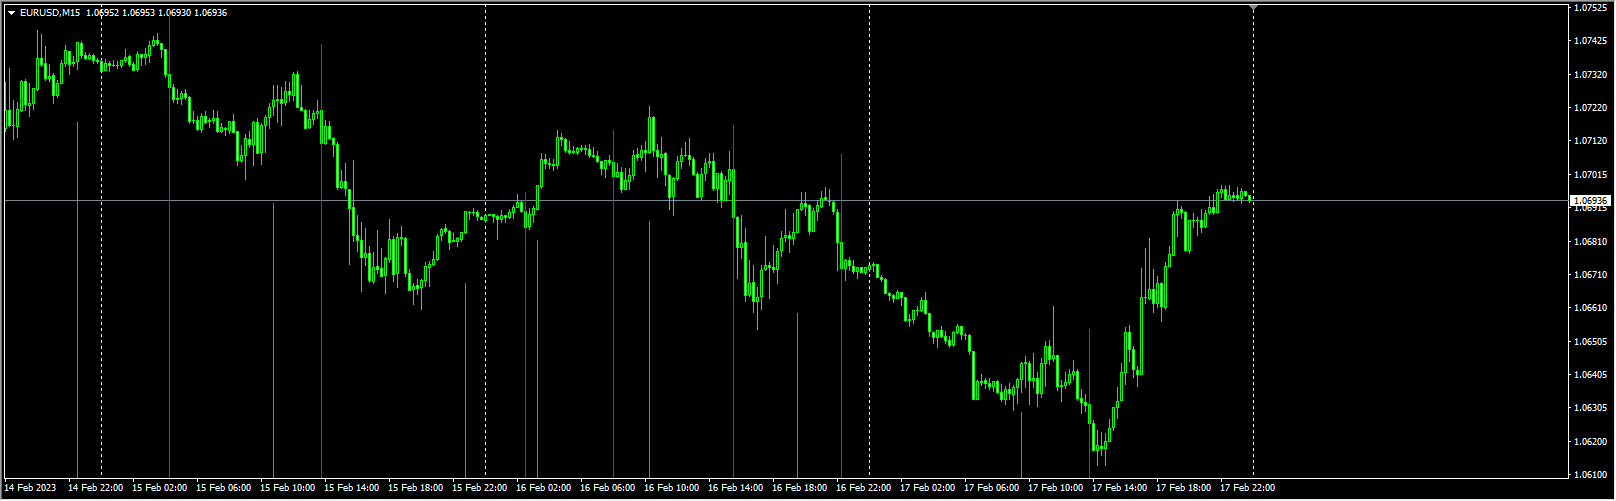Click time axis label 16 Feb 02:00
Viewport: 1616px width, 501px height.
[x=544, y=489]
